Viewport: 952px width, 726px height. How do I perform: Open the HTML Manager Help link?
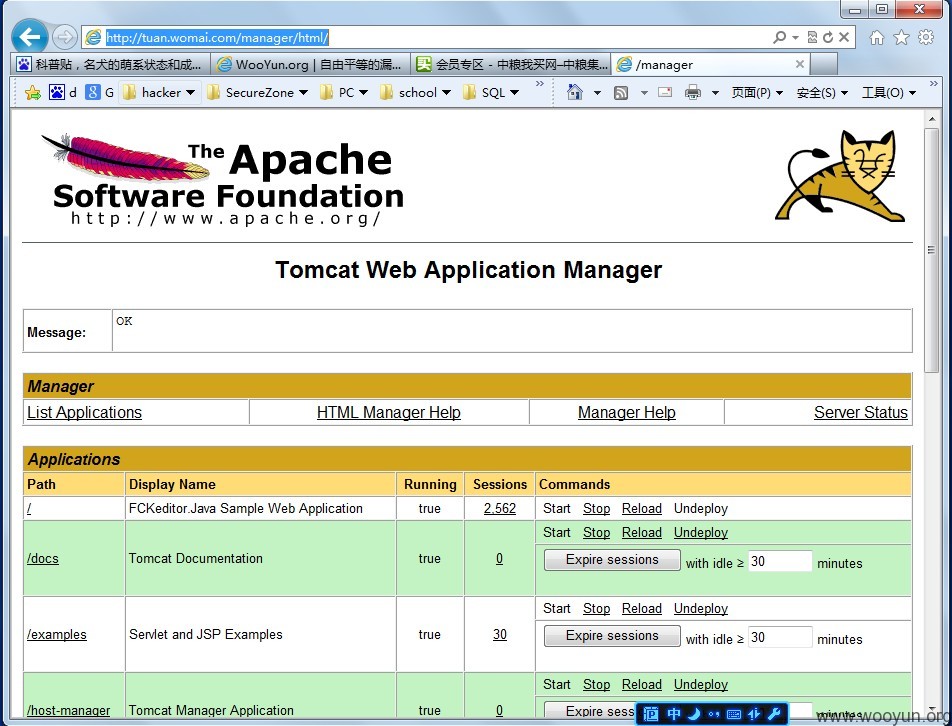coord(389,412)
